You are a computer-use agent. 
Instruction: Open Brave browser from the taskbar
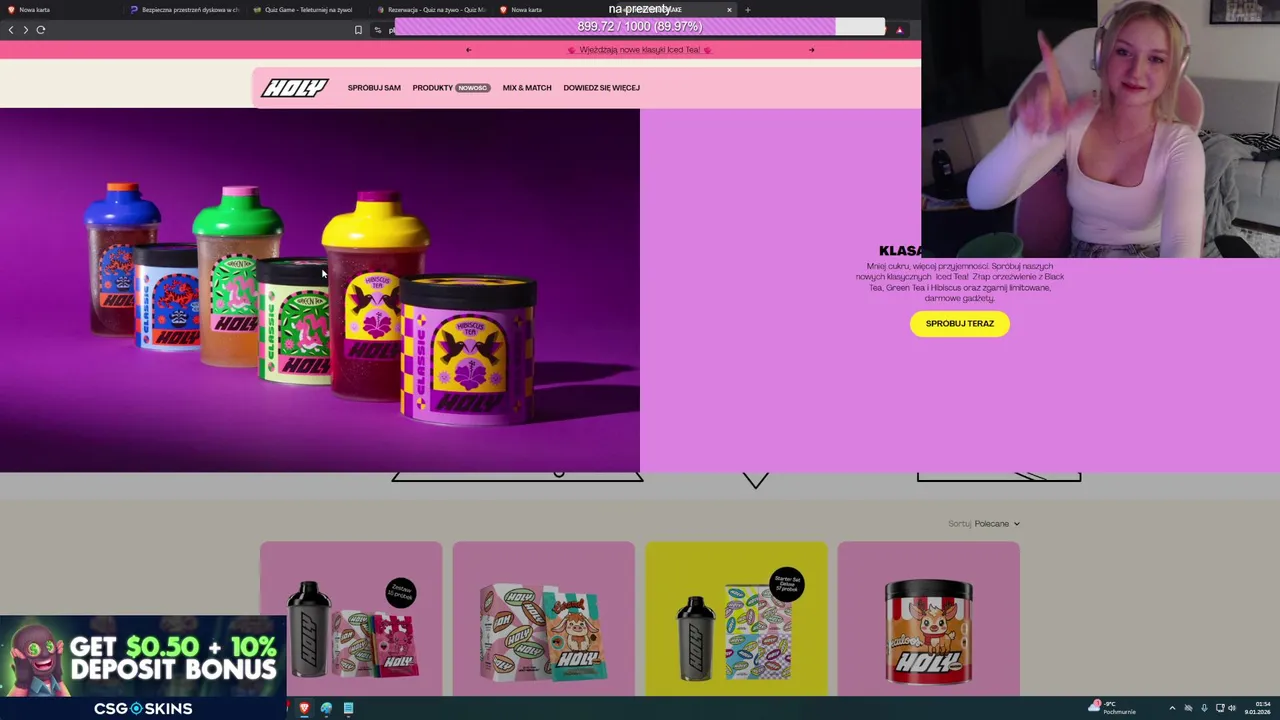pos(304,708)
